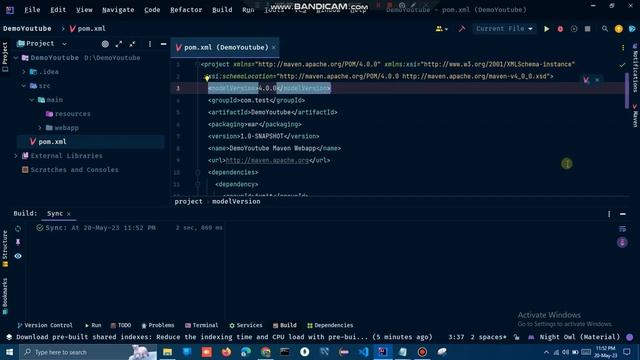Click the maven.apache.org URL link in editor
Screen dimensions: 640x360
tap(267, 160)
